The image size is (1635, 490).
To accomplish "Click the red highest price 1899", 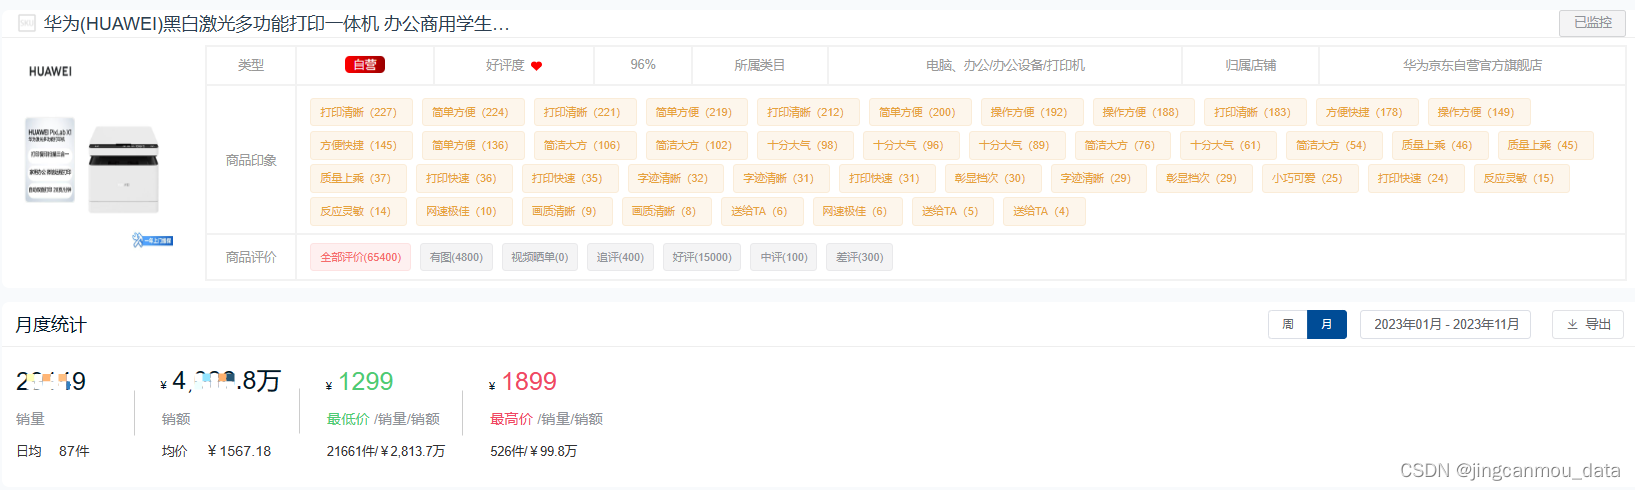I will tap(528, 382).
